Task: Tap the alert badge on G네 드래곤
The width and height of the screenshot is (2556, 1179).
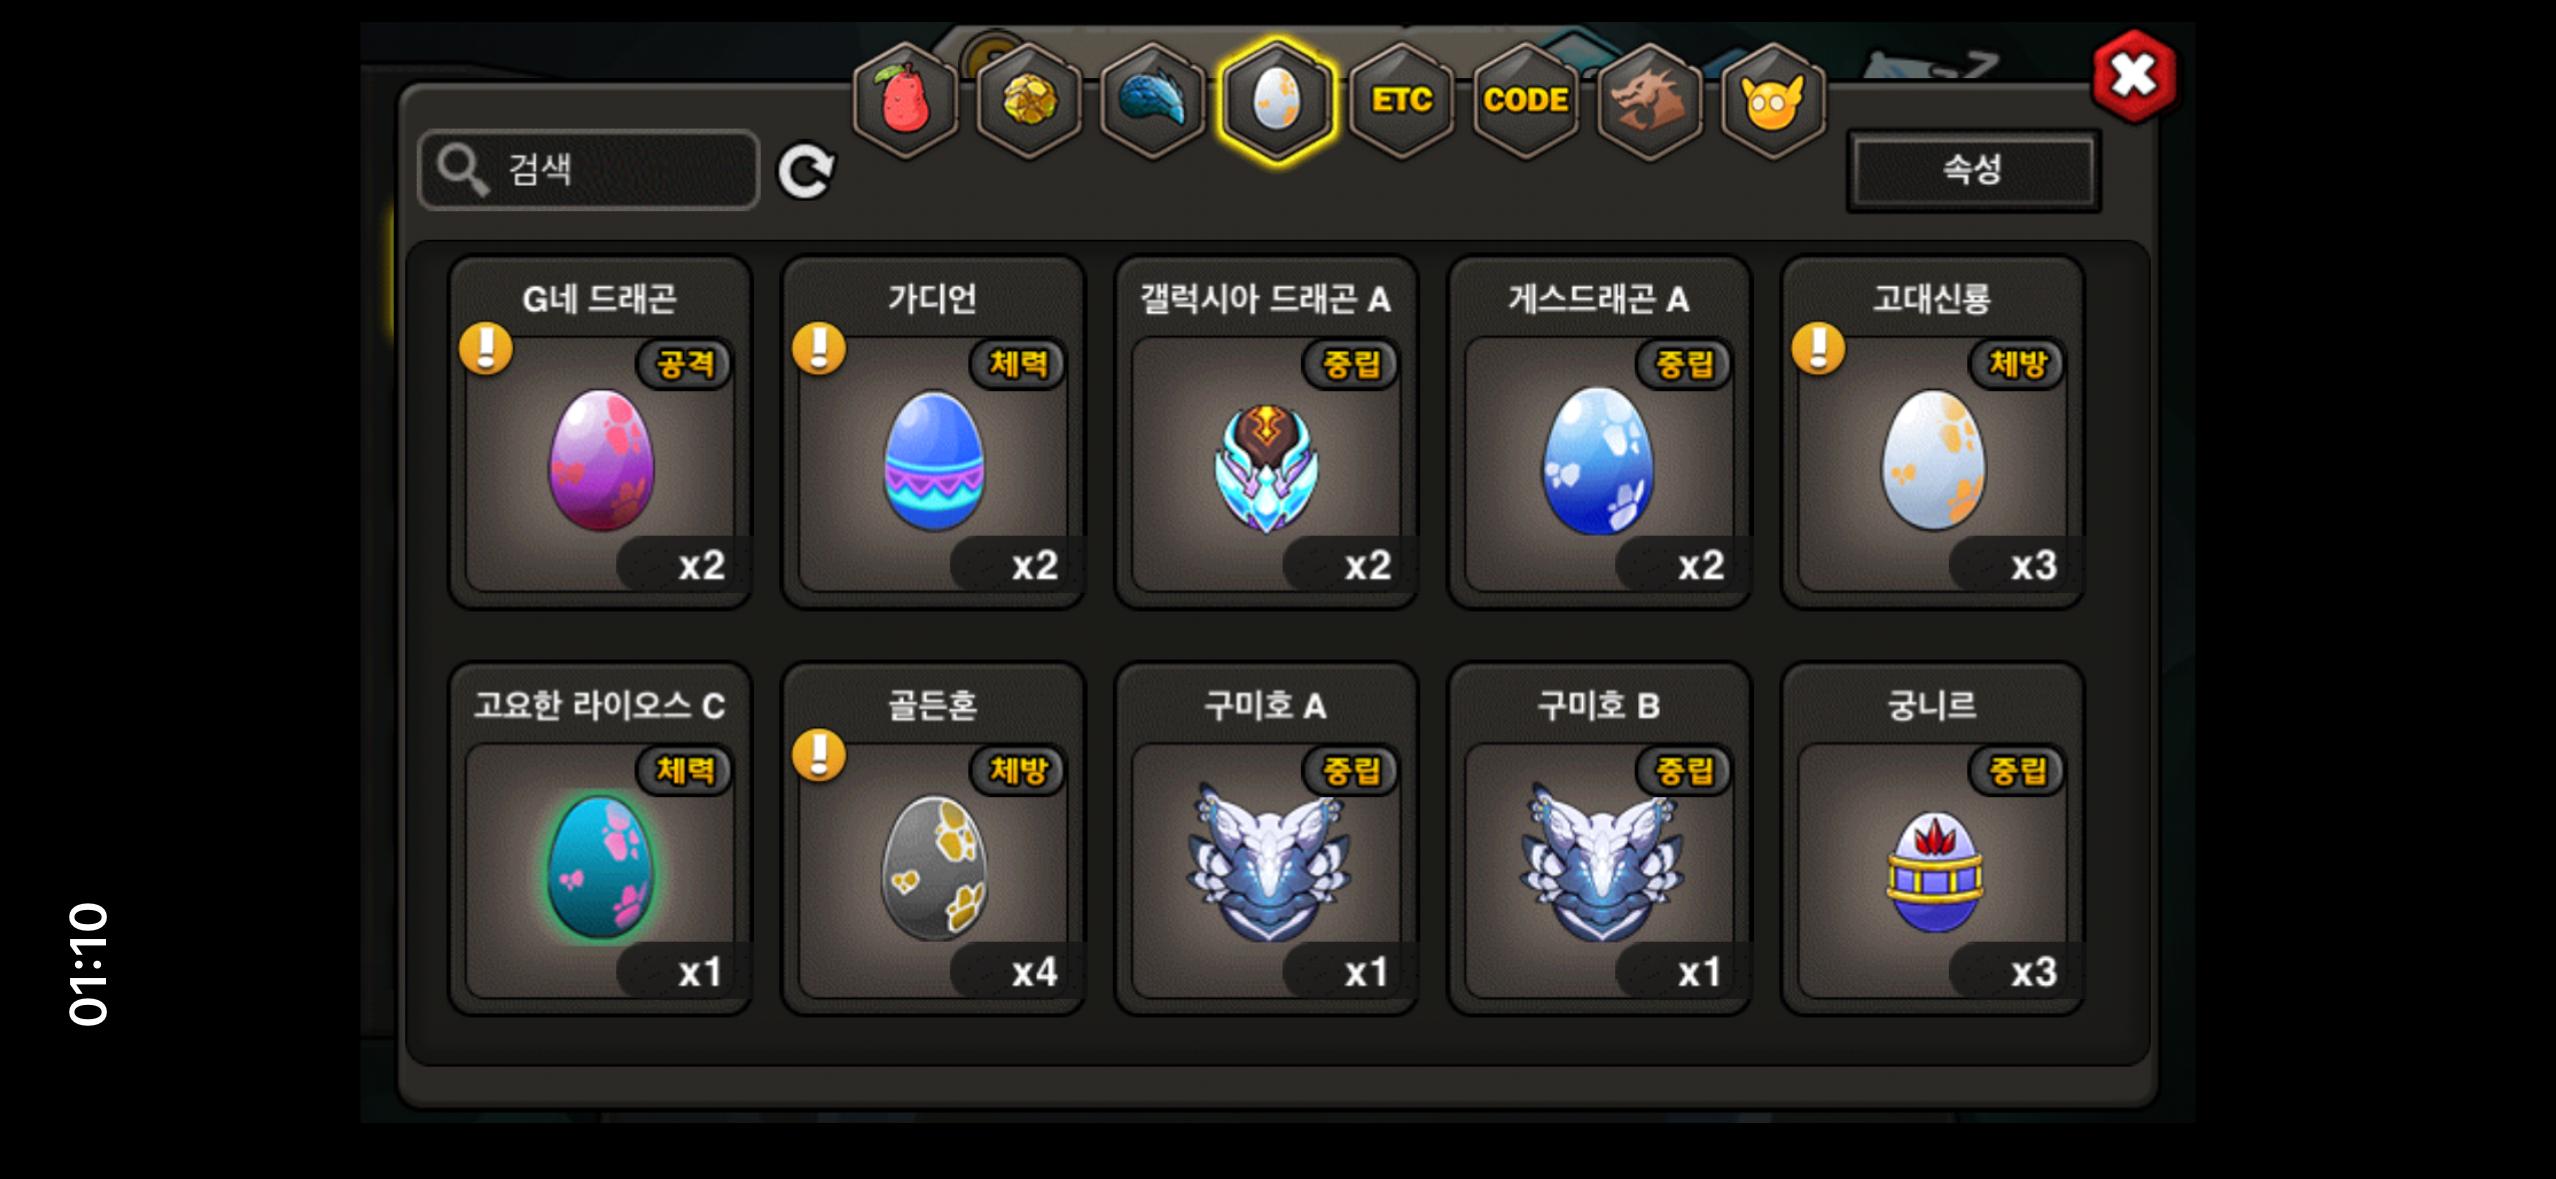Action: (486, 348)
